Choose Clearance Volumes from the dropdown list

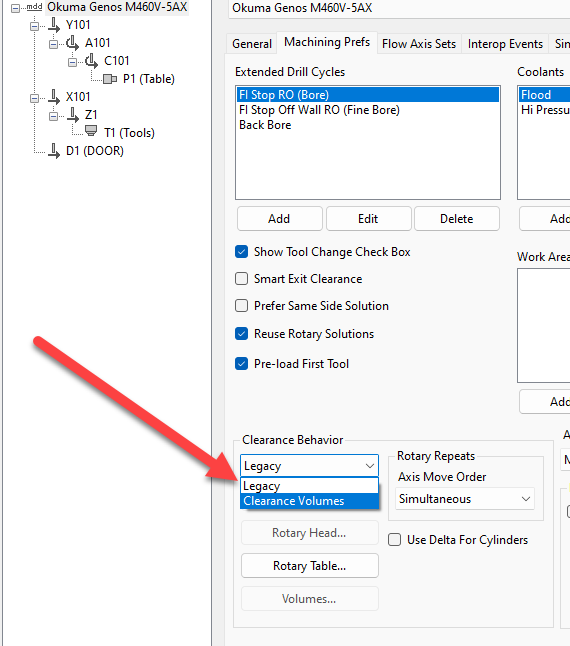click(x=309, y=501)
